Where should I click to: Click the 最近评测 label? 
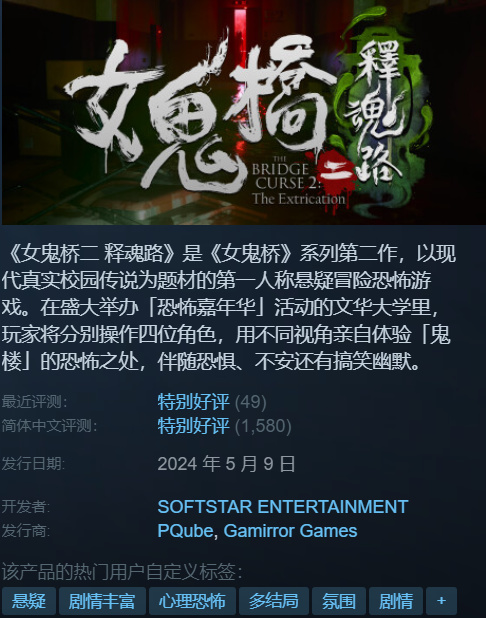(x=34, y=402)
